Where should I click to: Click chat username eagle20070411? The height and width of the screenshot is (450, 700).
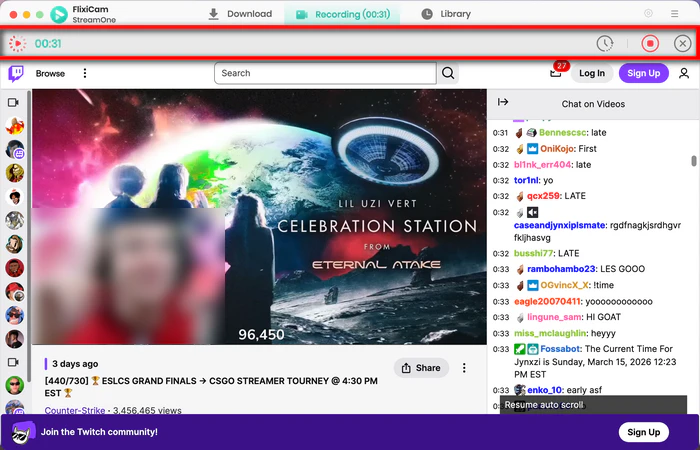tap(547, 301)
